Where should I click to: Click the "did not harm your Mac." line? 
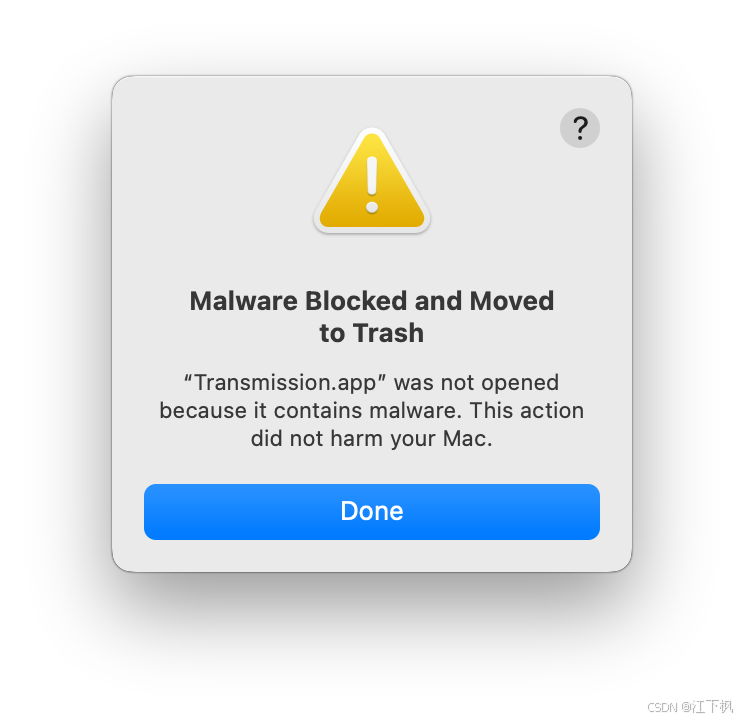(372, 439)
